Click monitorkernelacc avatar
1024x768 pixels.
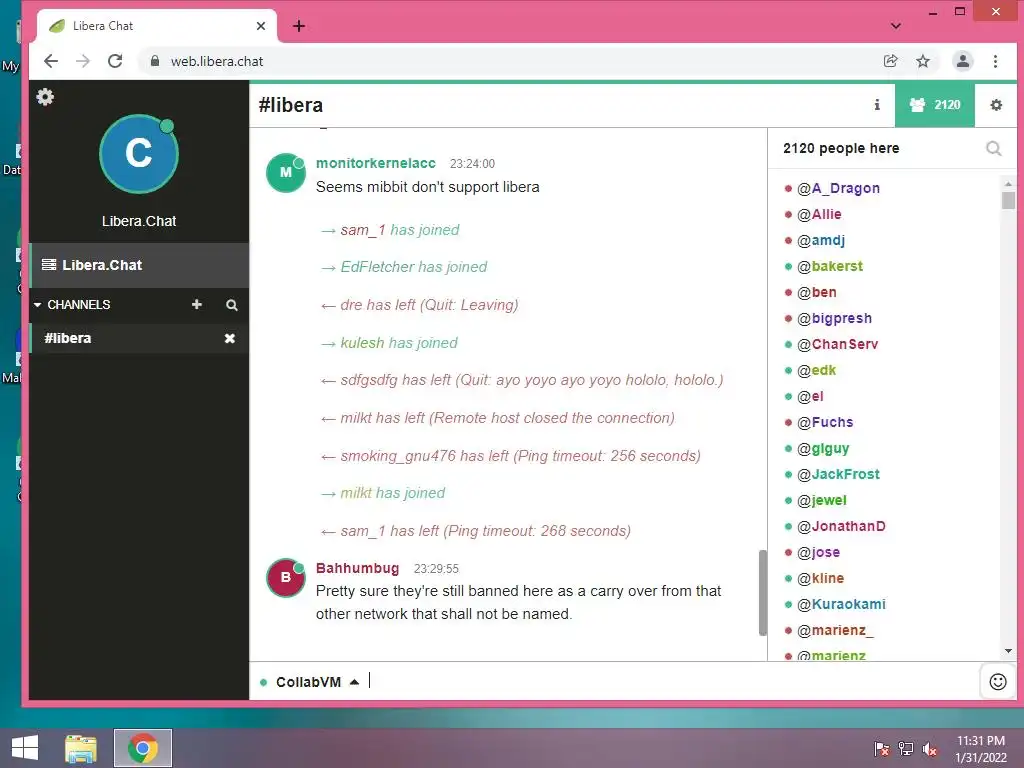click(285, 173)
